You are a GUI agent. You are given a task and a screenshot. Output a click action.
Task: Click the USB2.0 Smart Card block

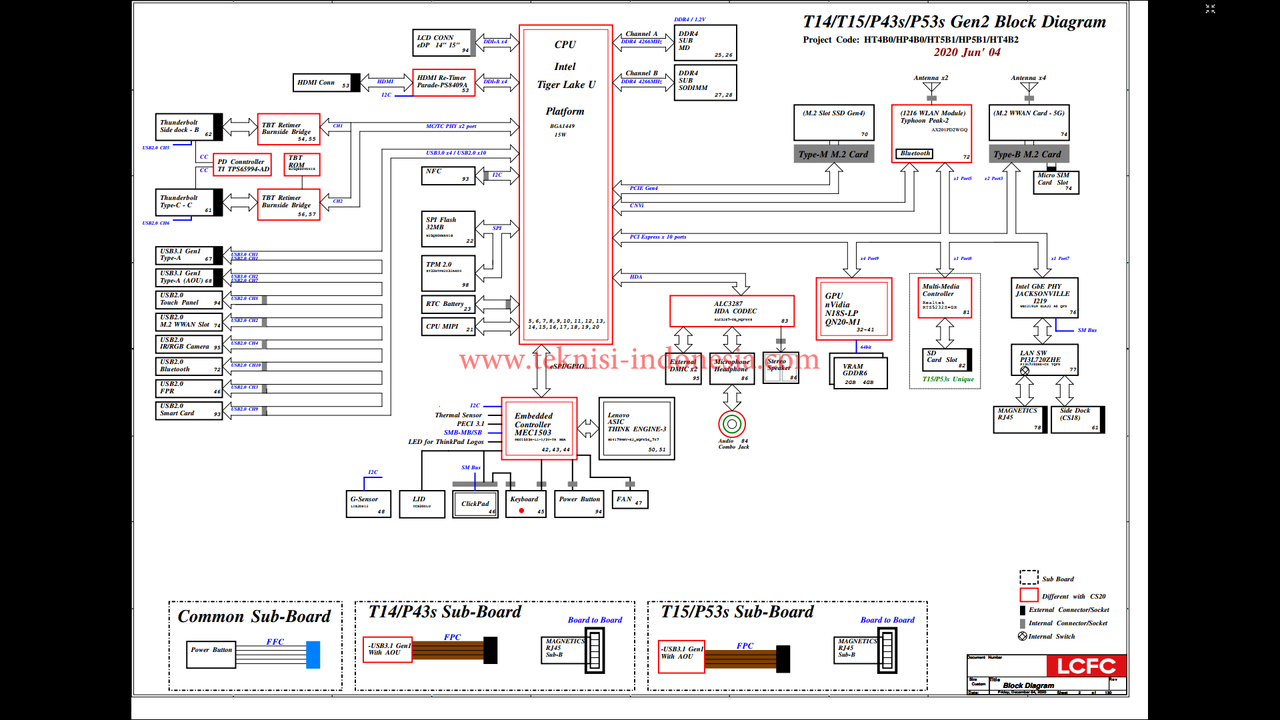(x=190, y=409)
